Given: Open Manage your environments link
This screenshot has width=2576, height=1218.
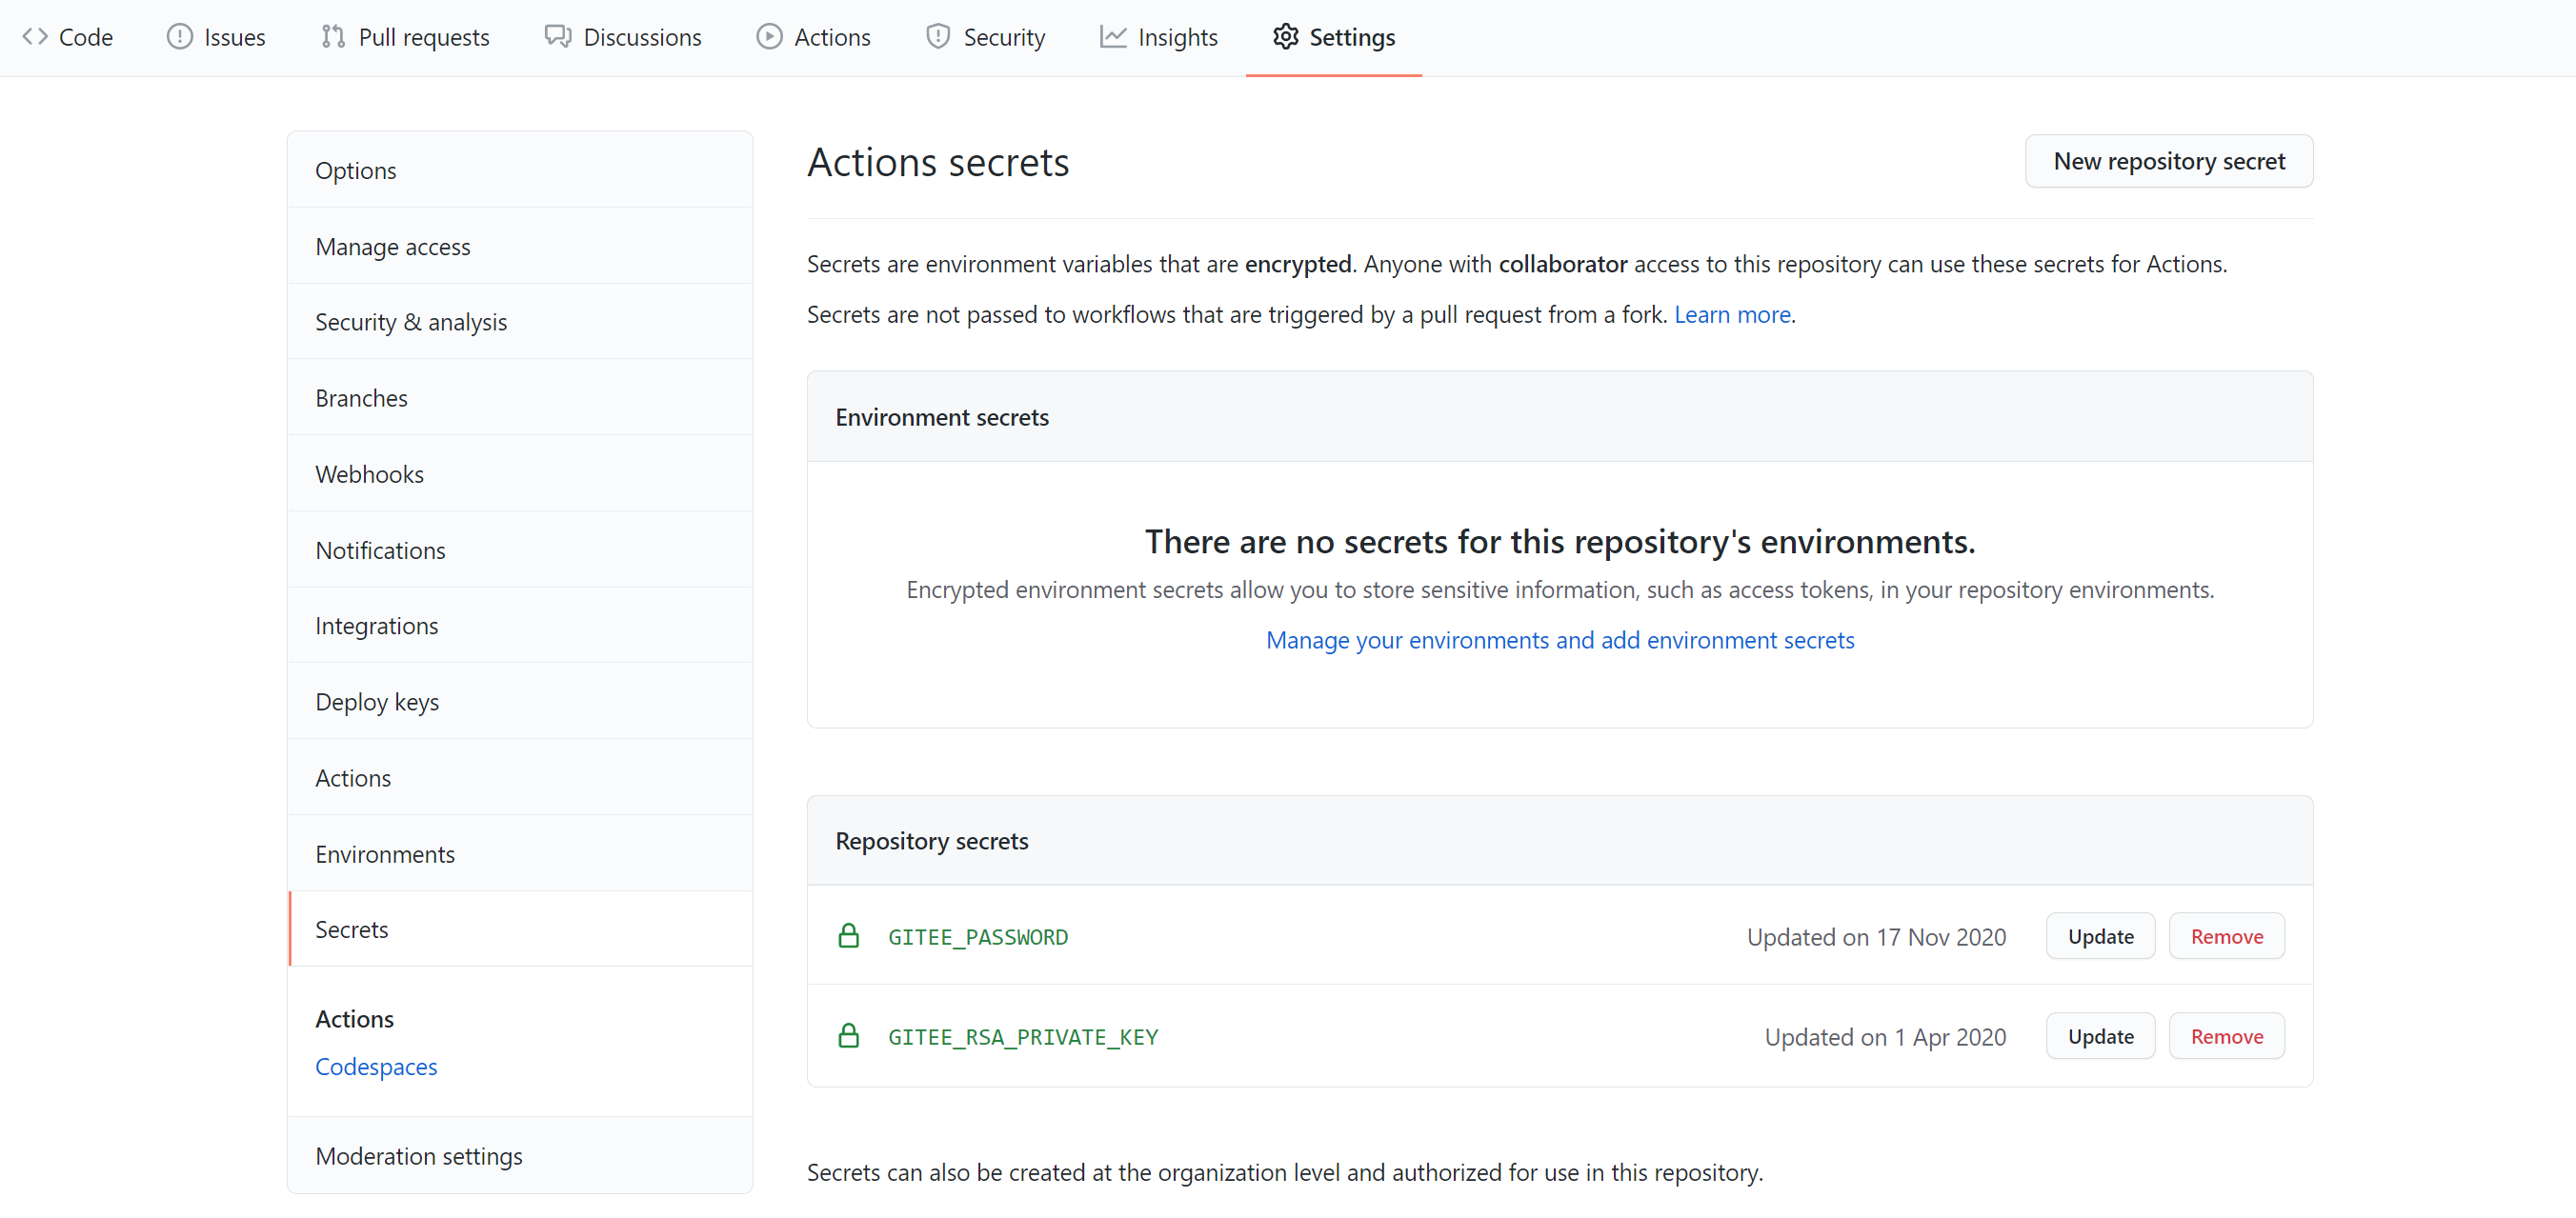Looking at the screenshot, I should click(1559, 640).
